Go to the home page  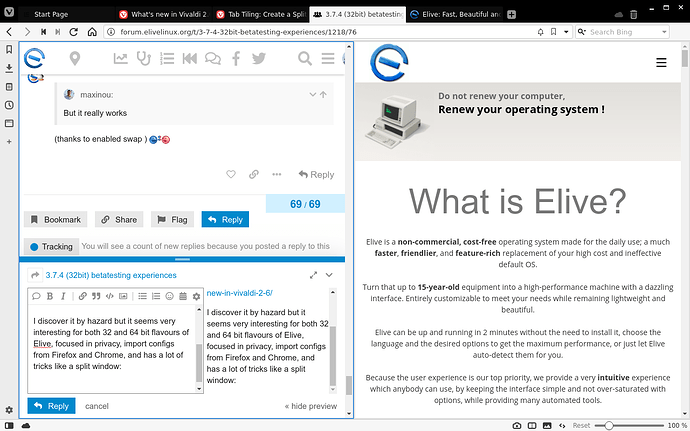[92, 32]
